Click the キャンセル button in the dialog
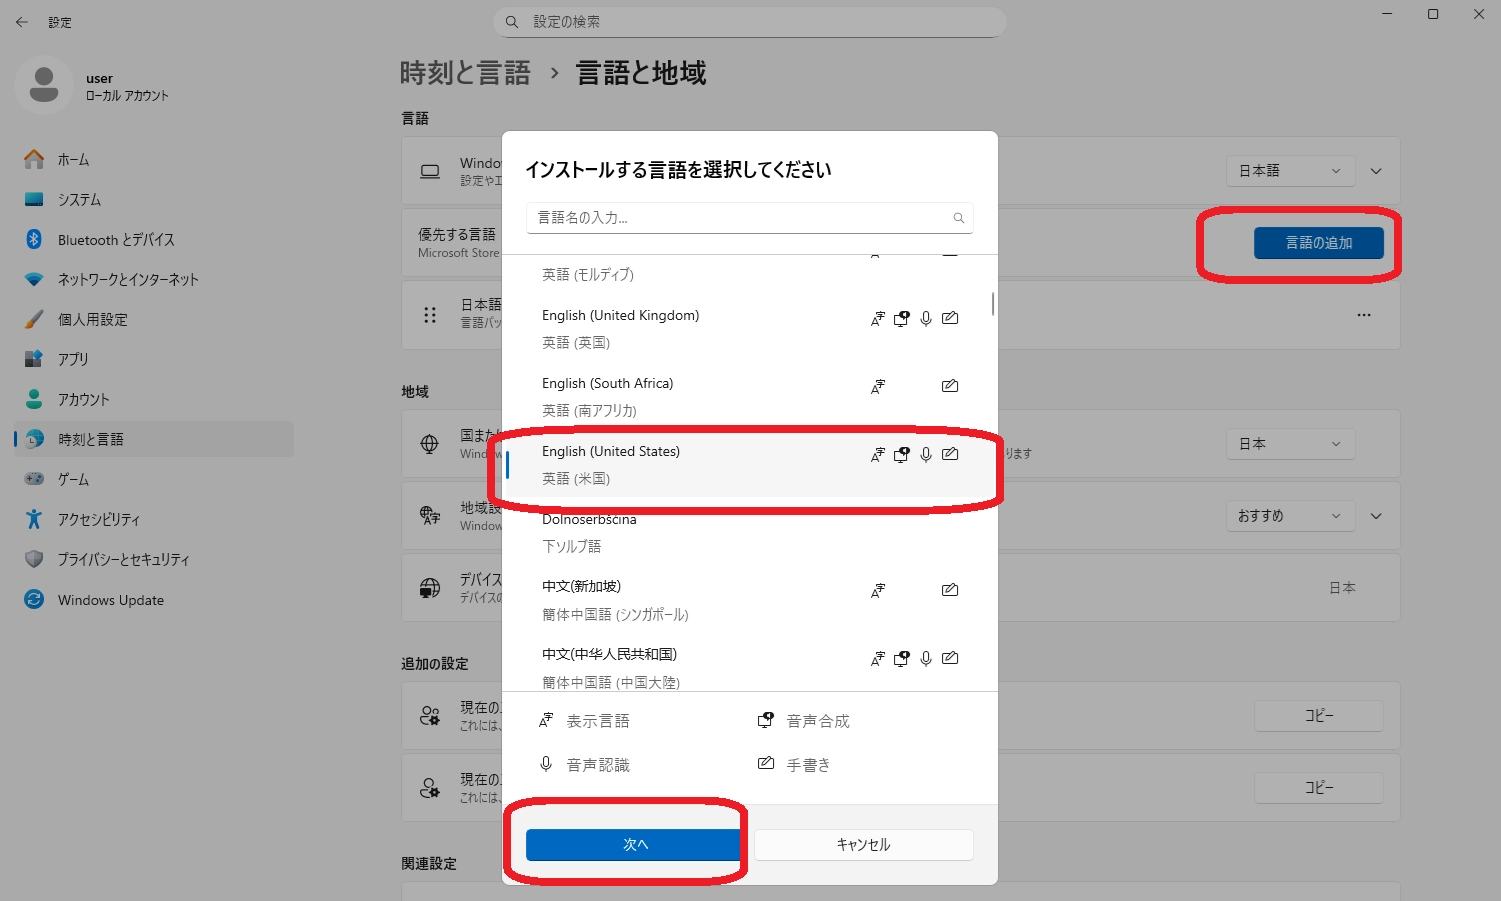 point(863,844)
